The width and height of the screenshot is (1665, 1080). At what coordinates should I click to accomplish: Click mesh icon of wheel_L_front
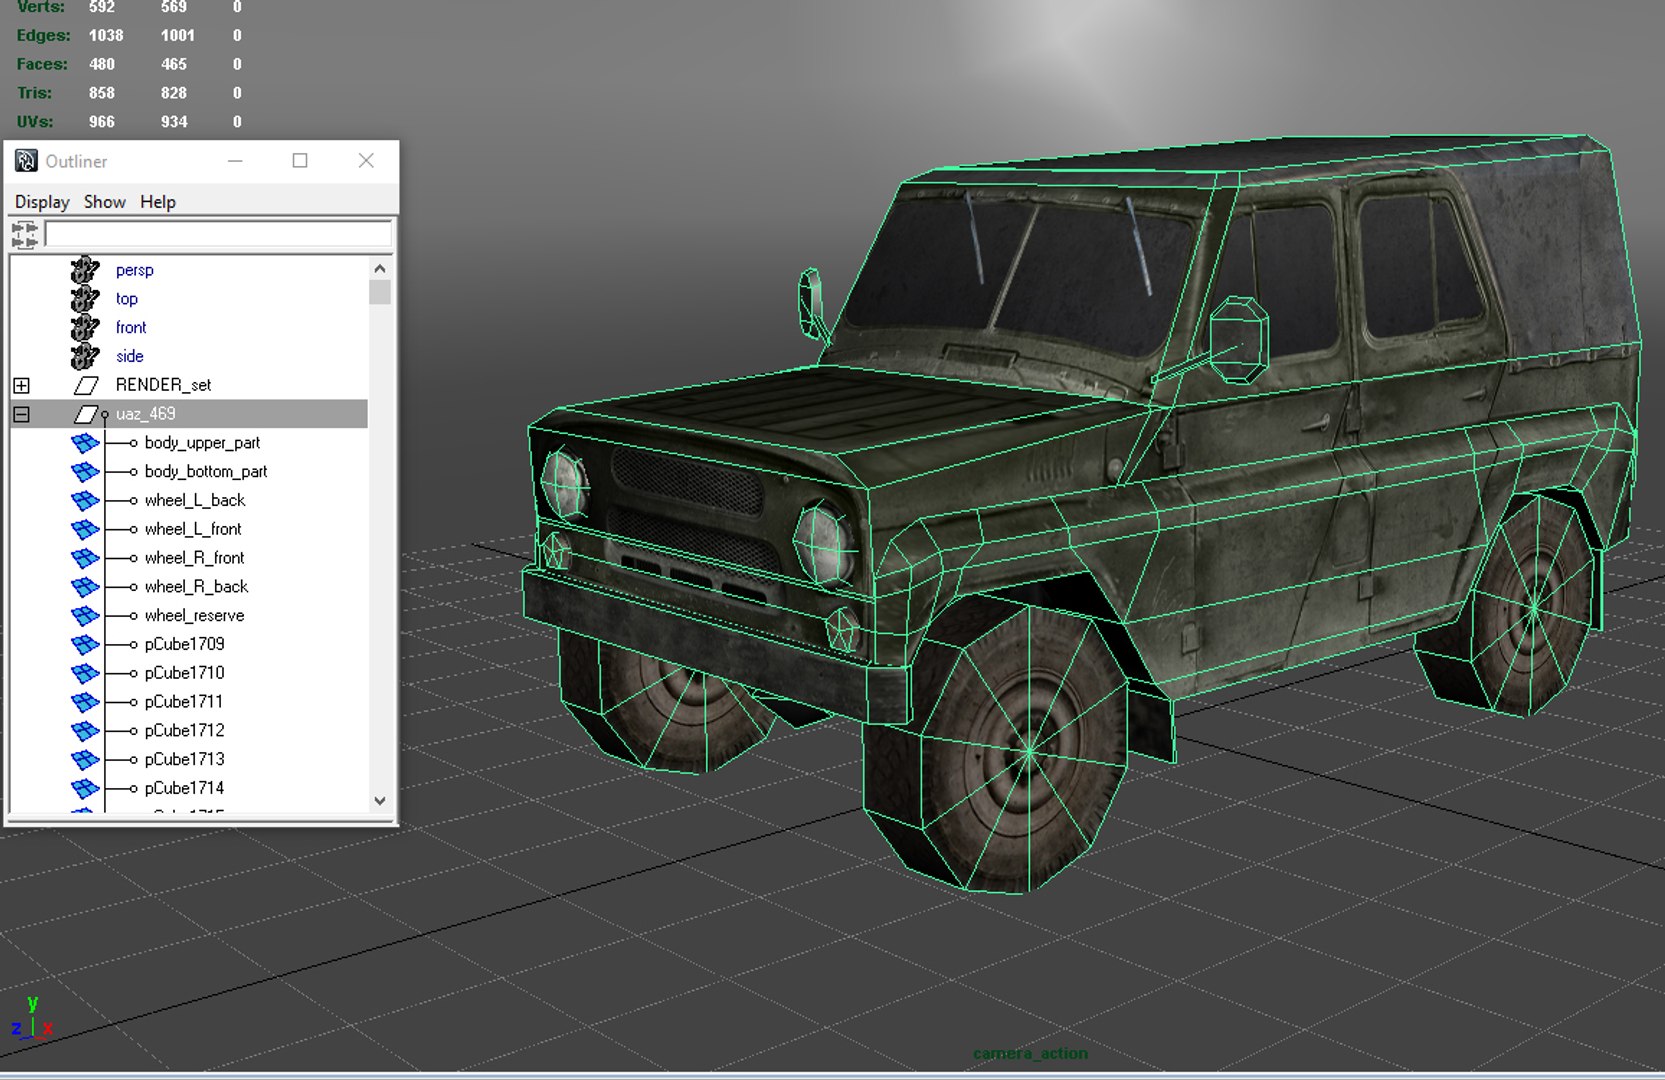(85, 529)
